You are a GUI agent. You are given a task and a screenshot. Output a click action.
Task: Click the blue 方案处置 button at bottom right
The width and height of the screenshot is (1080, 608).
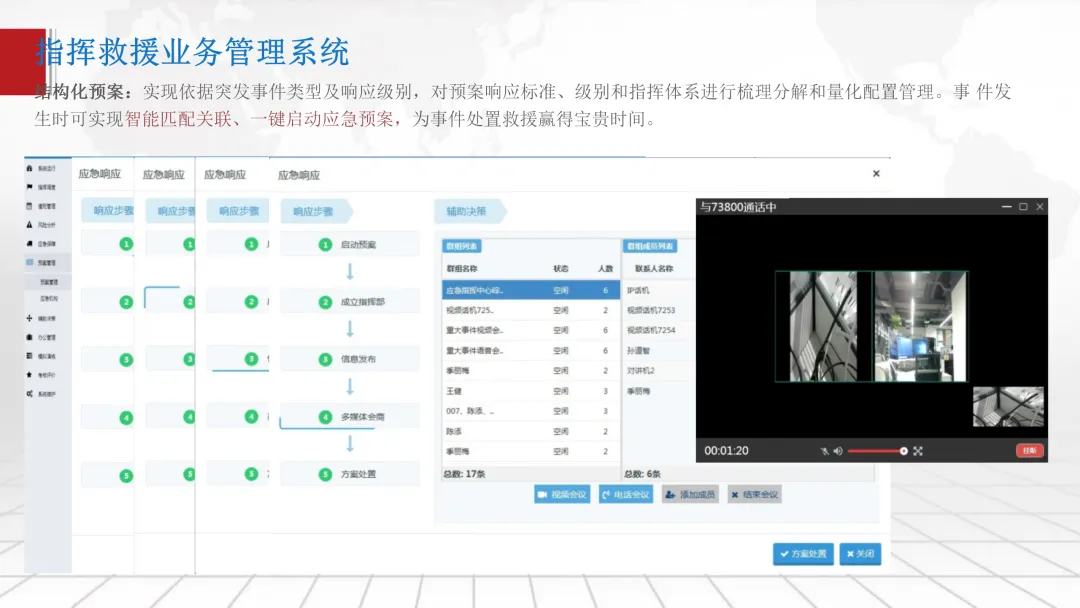click(x=803, y=554)
